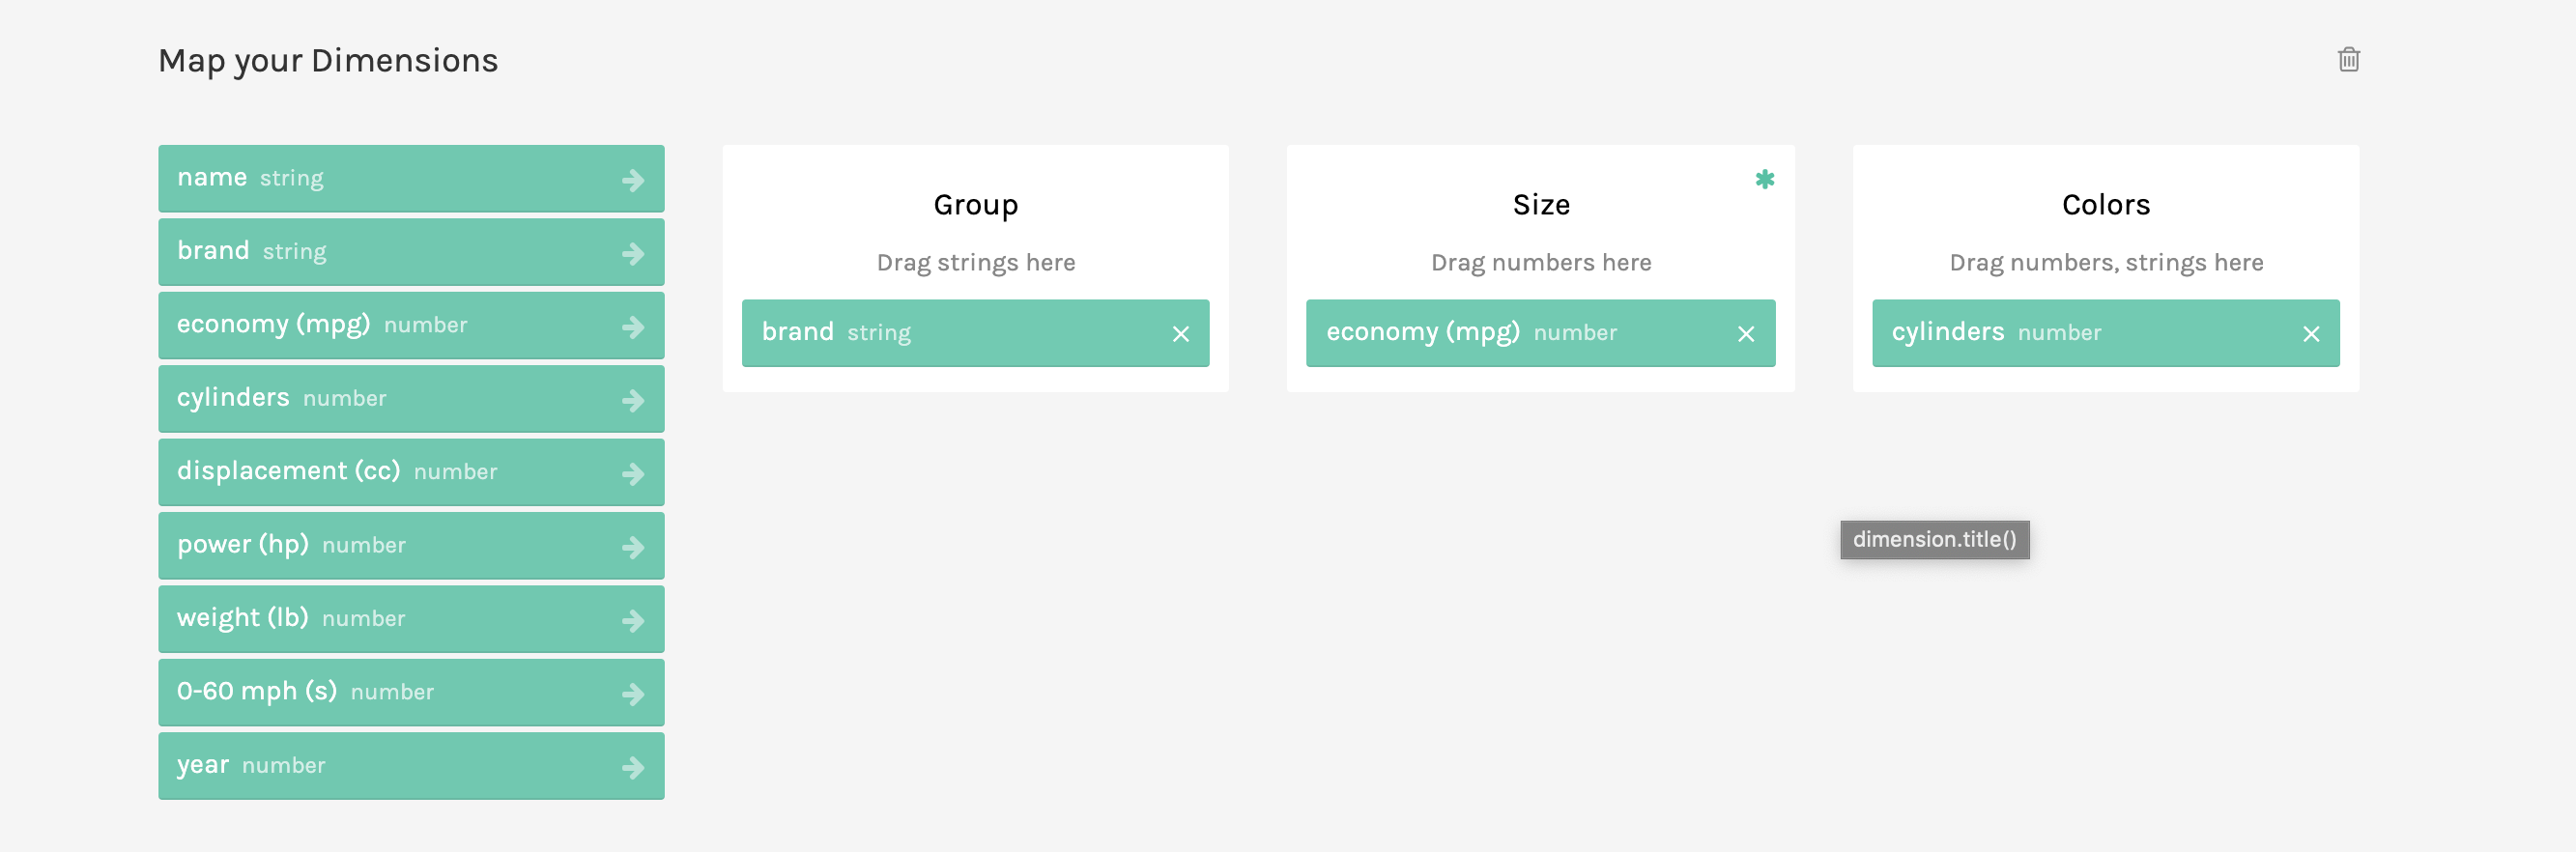
Task: Click the trash icon to clear mappings
Action: (x=2348, y=60)
